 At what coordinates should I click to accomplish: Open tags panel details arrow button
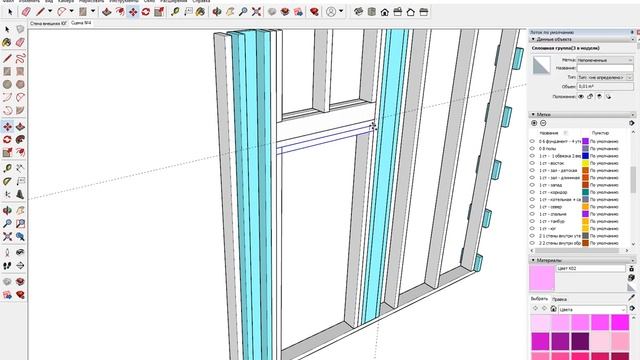click(632, 123)
